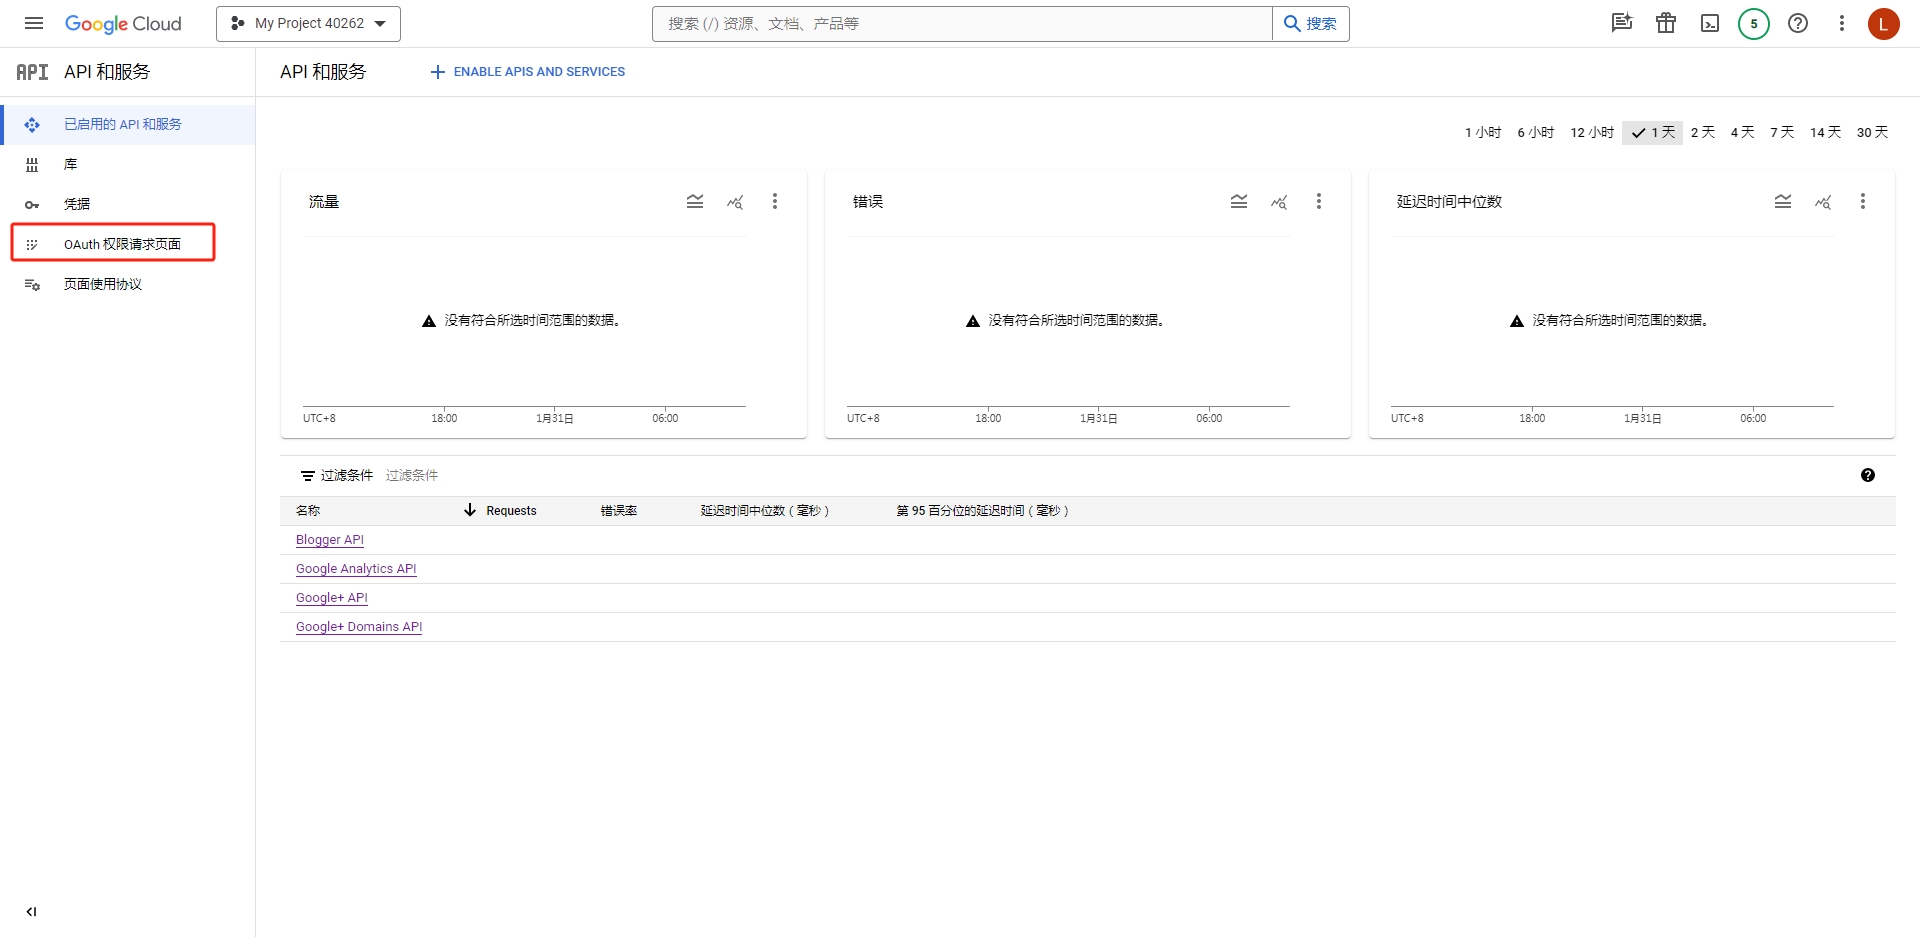Open the Google+ API link
Image resolution: width=1920 pixels, height=937 pixels.
332,598
